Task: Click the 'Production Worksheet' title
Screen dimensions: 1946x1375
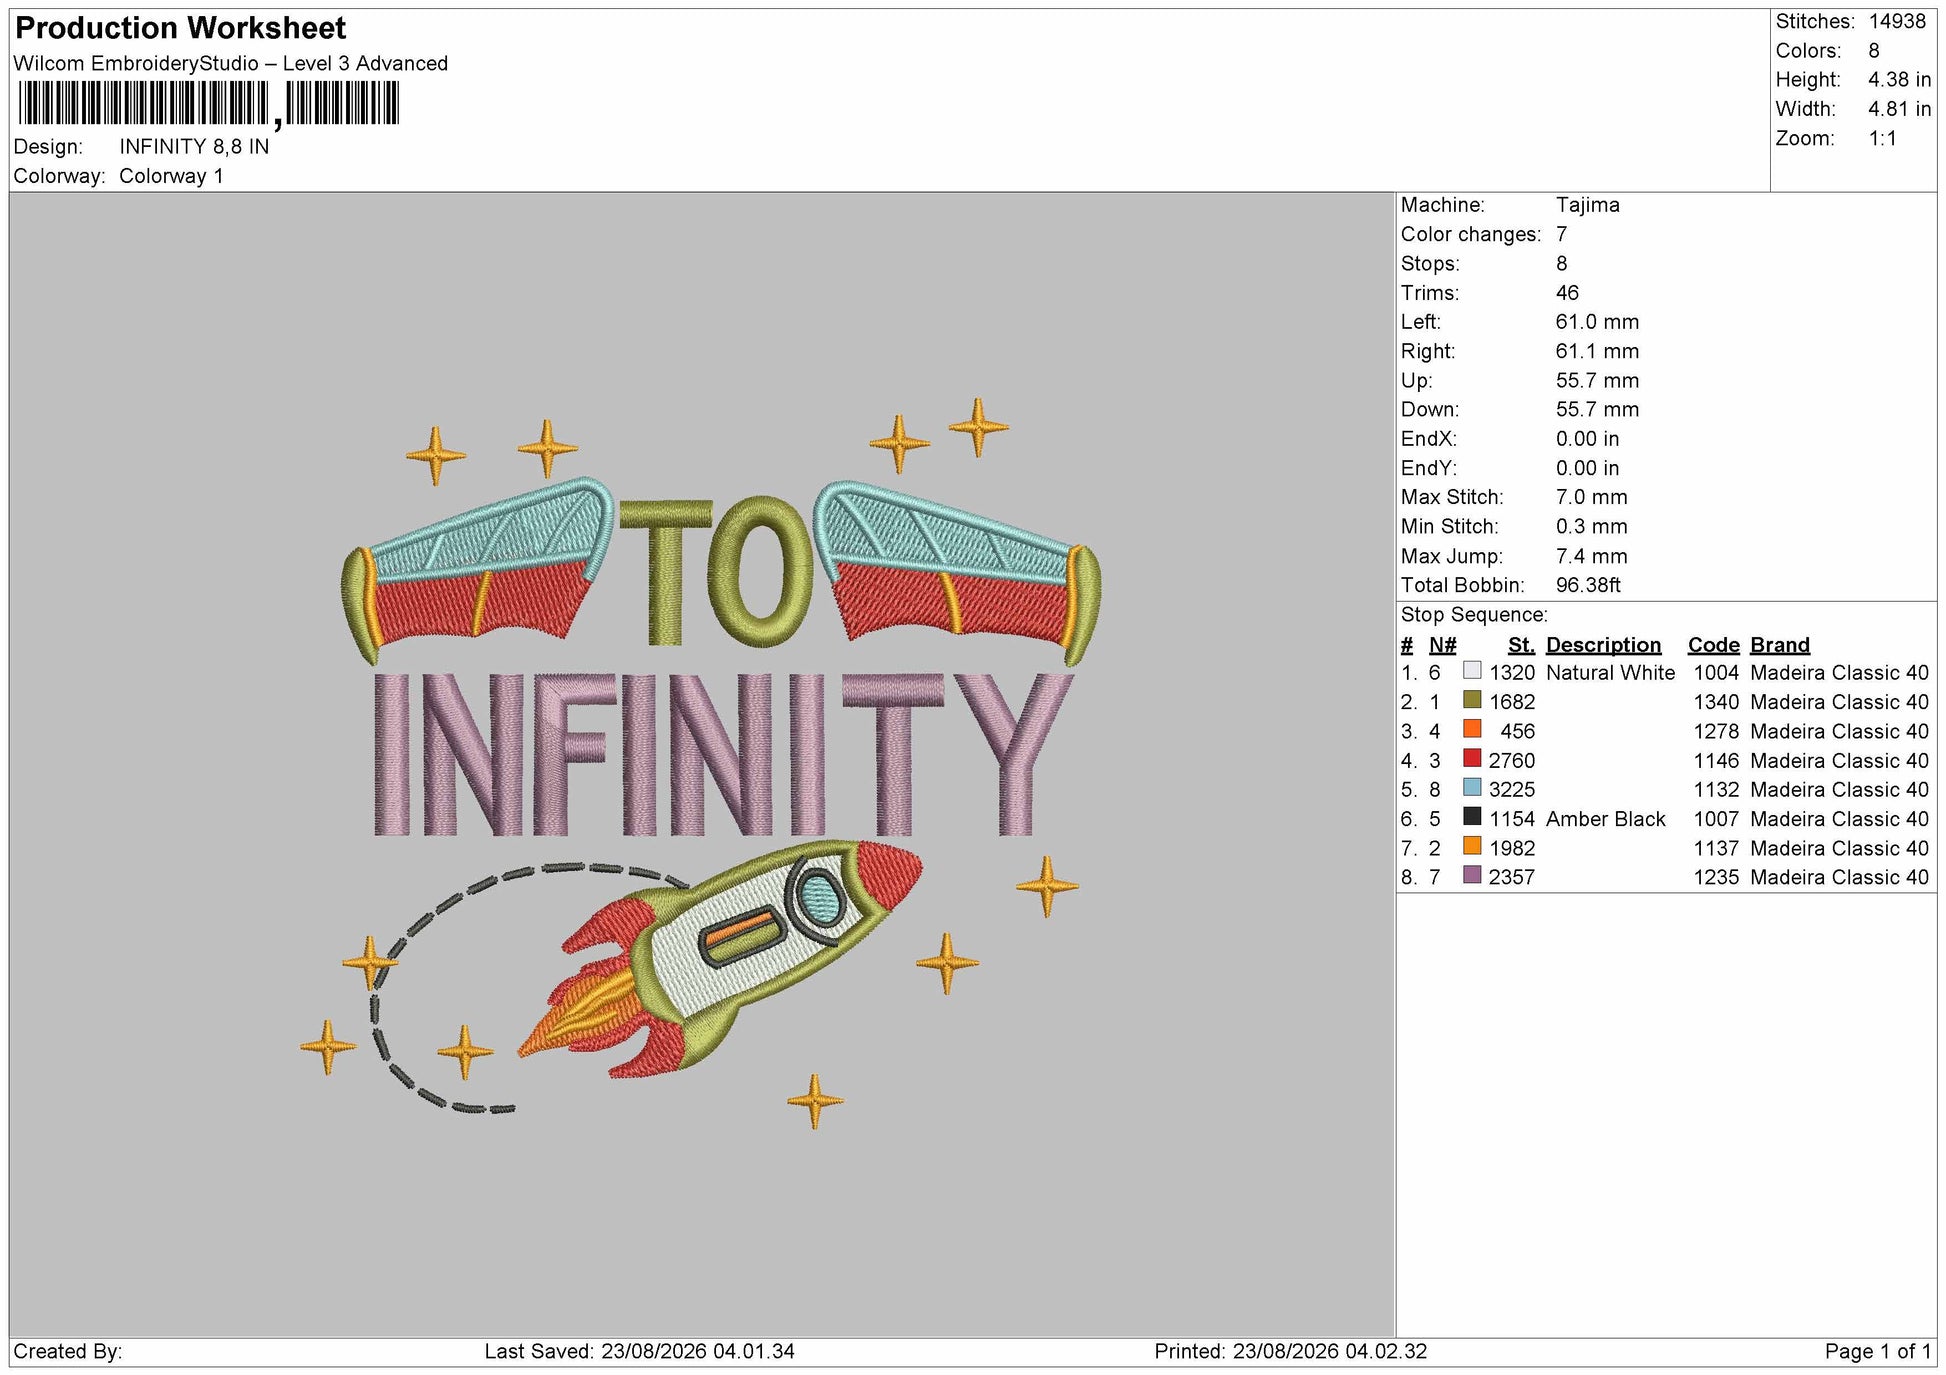Action: [181, 28]
